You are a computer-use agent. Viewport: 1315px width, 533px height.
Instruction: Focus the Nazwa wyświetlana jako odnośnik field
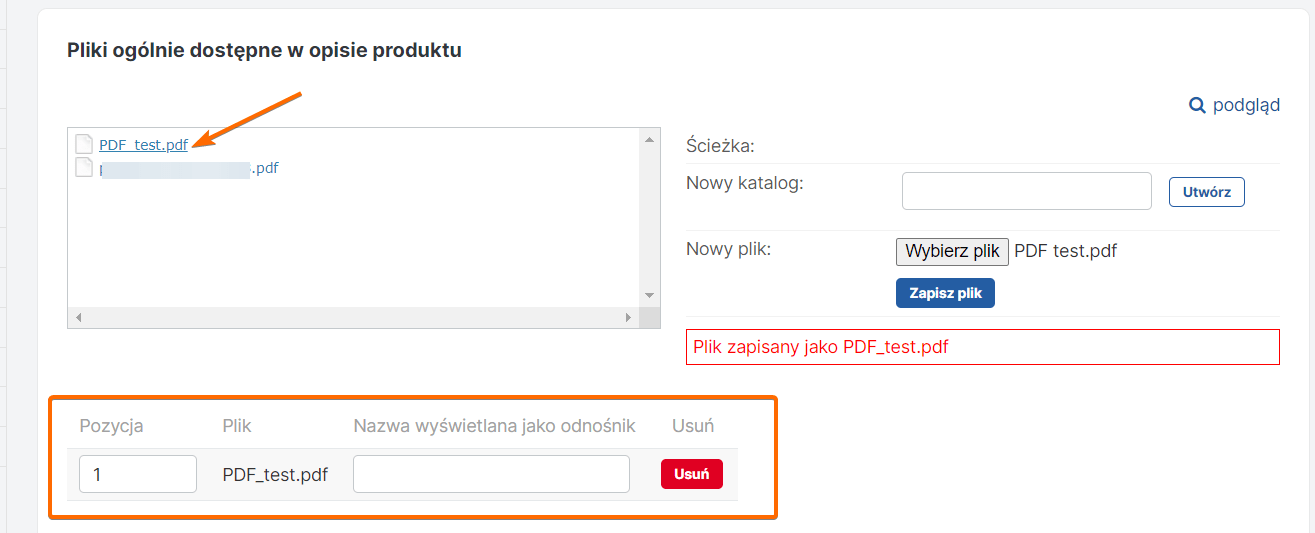click(491, 474)
